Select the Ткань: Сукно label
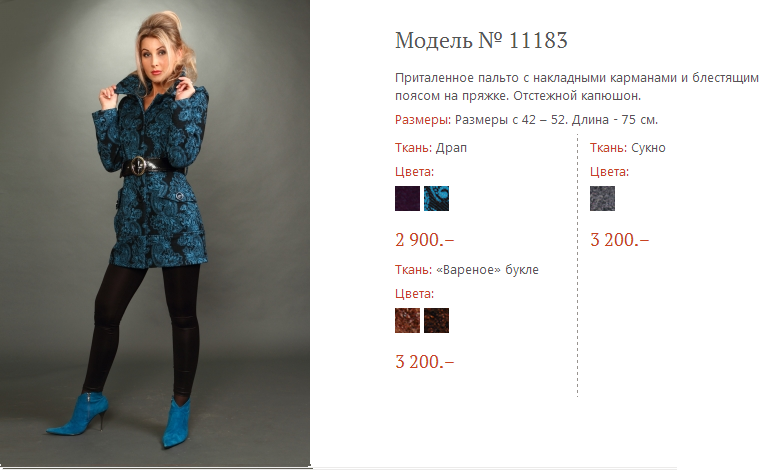The height and width of the screenshot is (470, 770). click(628, 148)
